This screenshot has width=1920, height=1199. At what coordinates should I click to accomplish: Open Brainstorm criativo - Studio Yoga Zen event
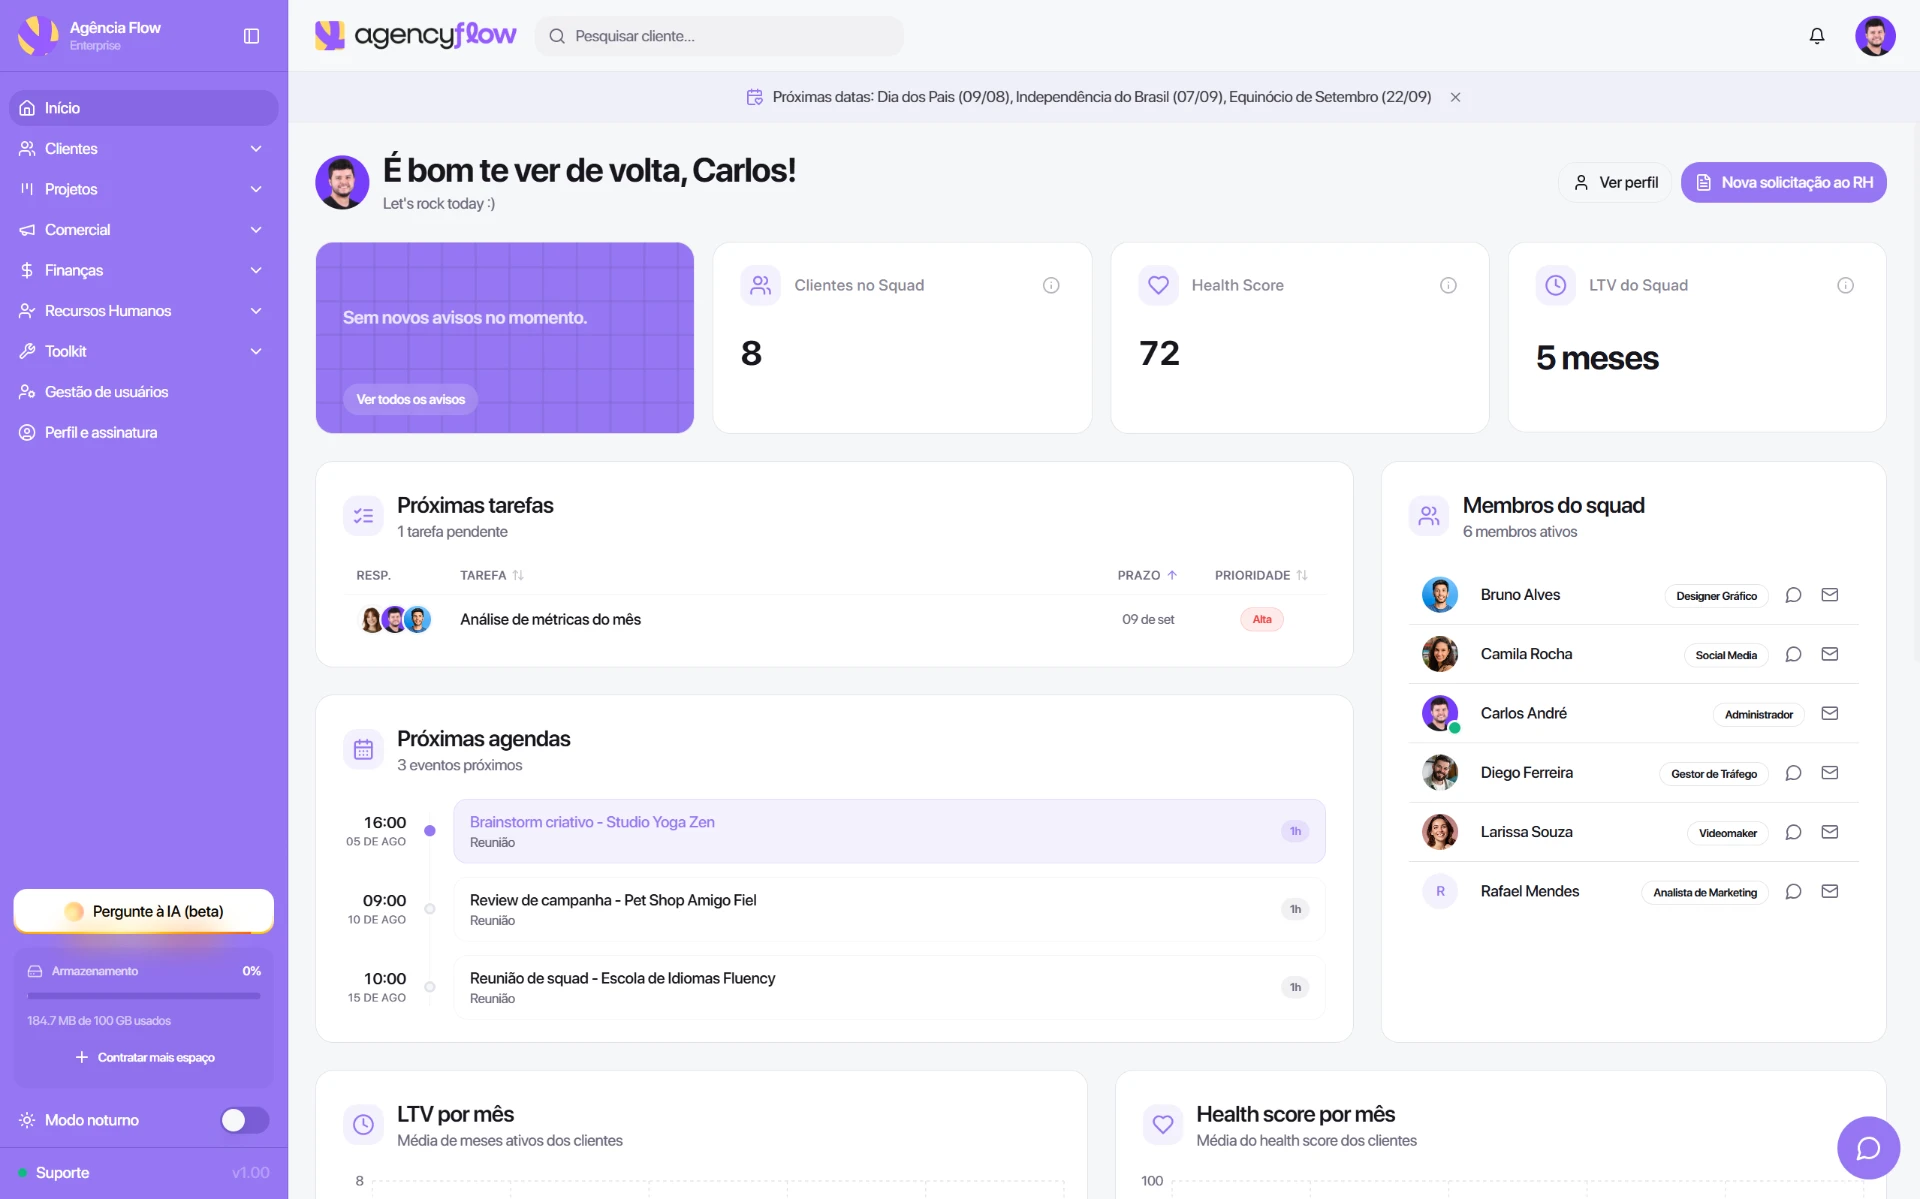point(889,831)
